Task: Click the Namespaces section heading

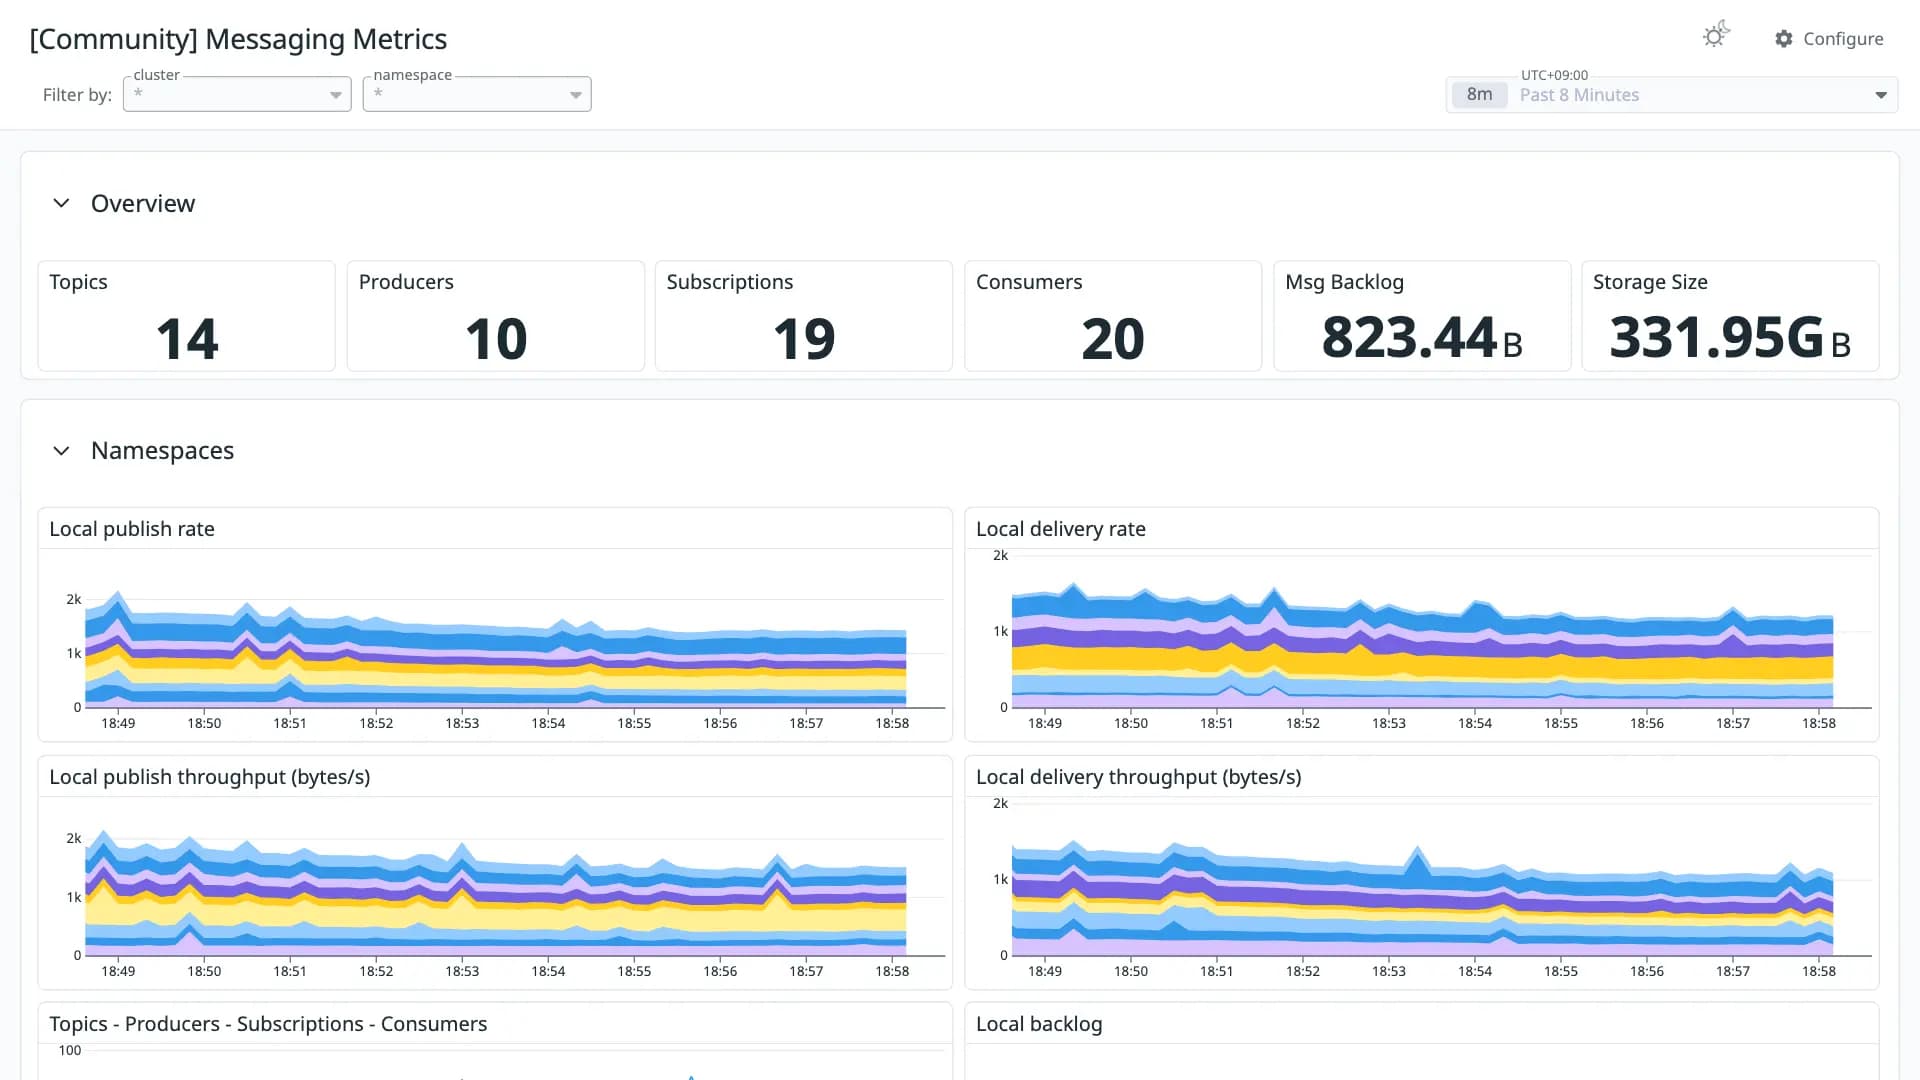Action: coord(162,451)
